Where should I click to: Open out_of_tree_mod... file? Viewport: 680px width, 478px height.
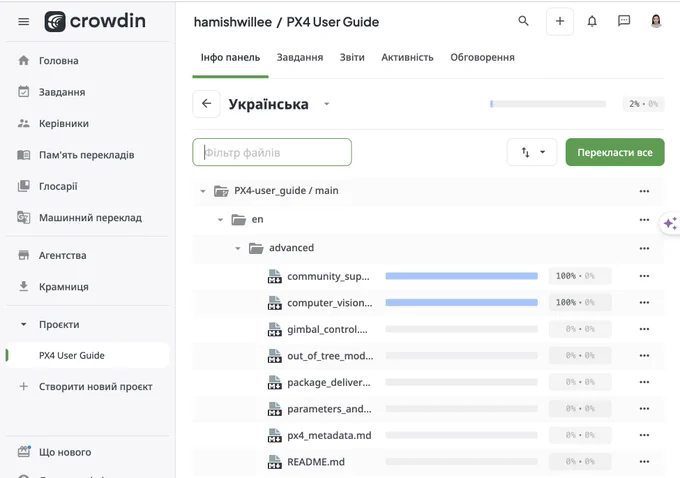pos(330,356)
